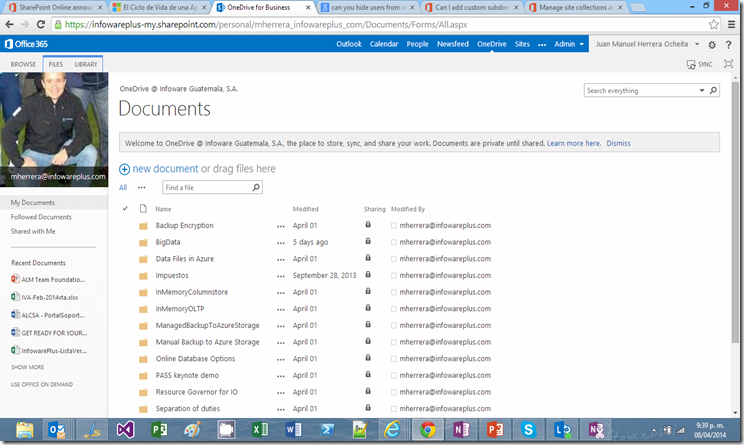Open the navigation ellipsis next to Sites
The width and height of the screenshot is (744, 445).
click(x=542, y=45)
